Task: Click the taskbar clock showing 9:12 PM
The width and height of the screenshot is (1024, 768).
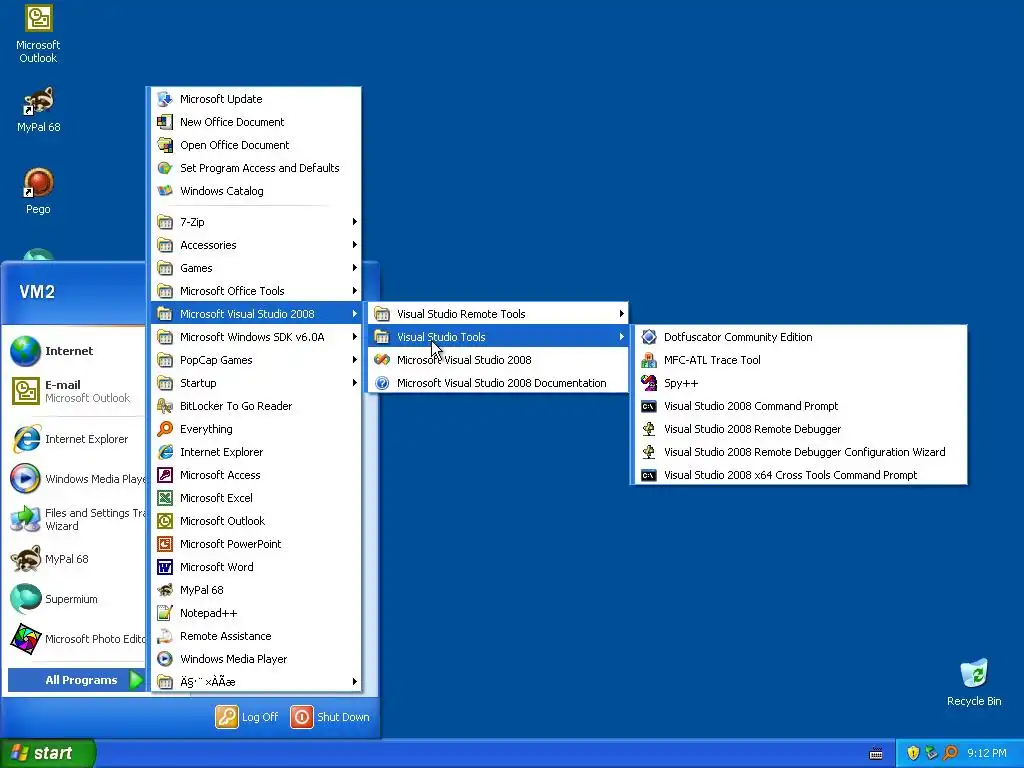Action: coord(987,753)
